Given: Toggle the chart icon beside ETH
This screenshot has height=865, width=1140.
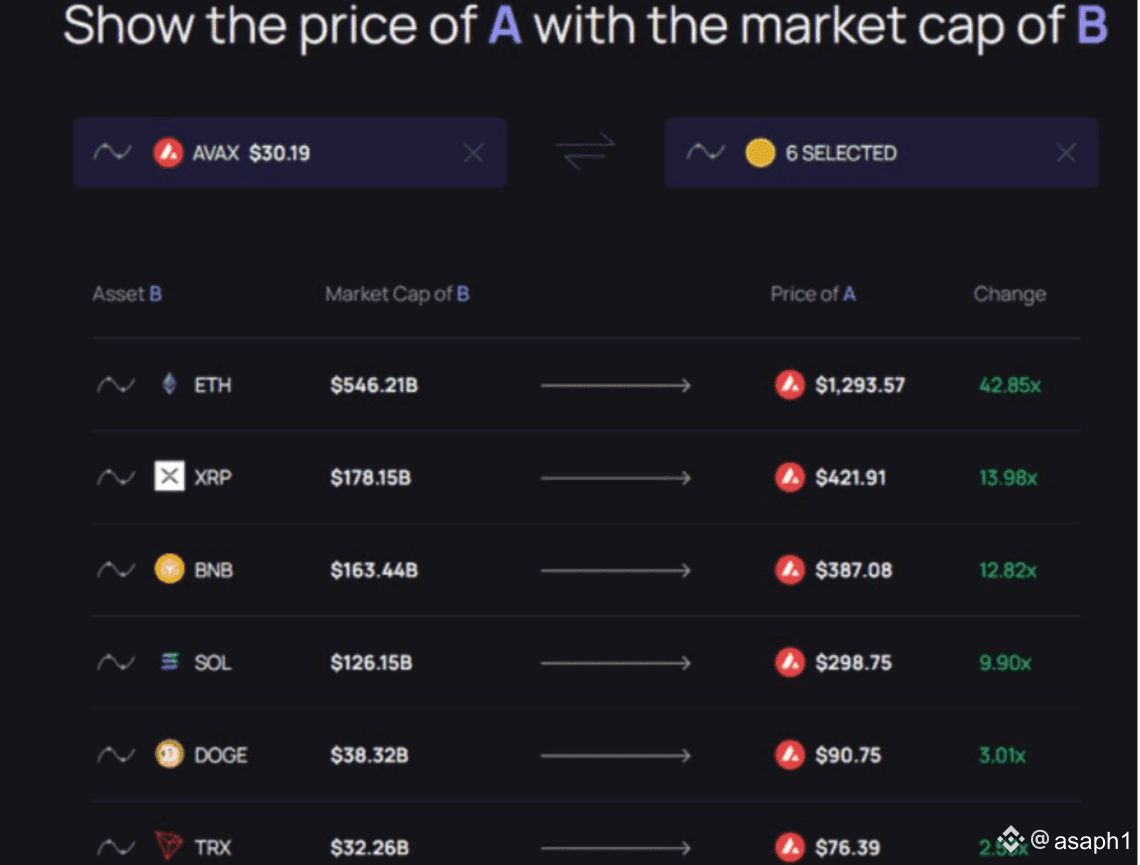Looking at the screenshot, I should [115, 385].
